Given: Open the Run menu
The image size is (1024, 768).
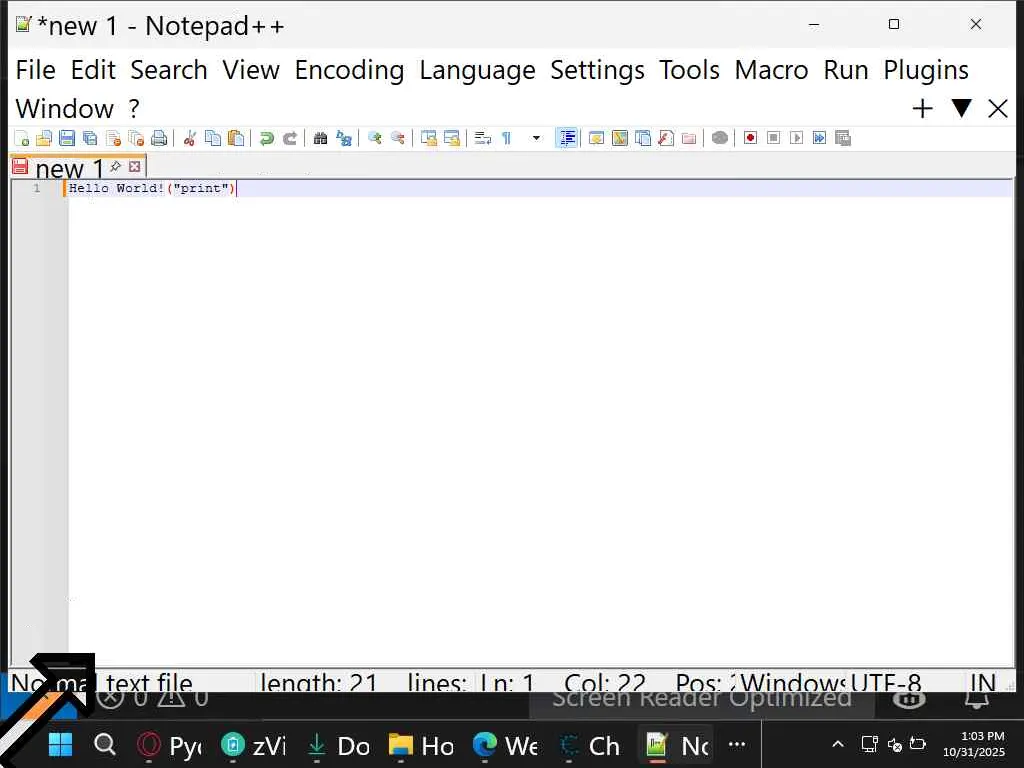Looking at the screenshot, I should tap(846, 70).
